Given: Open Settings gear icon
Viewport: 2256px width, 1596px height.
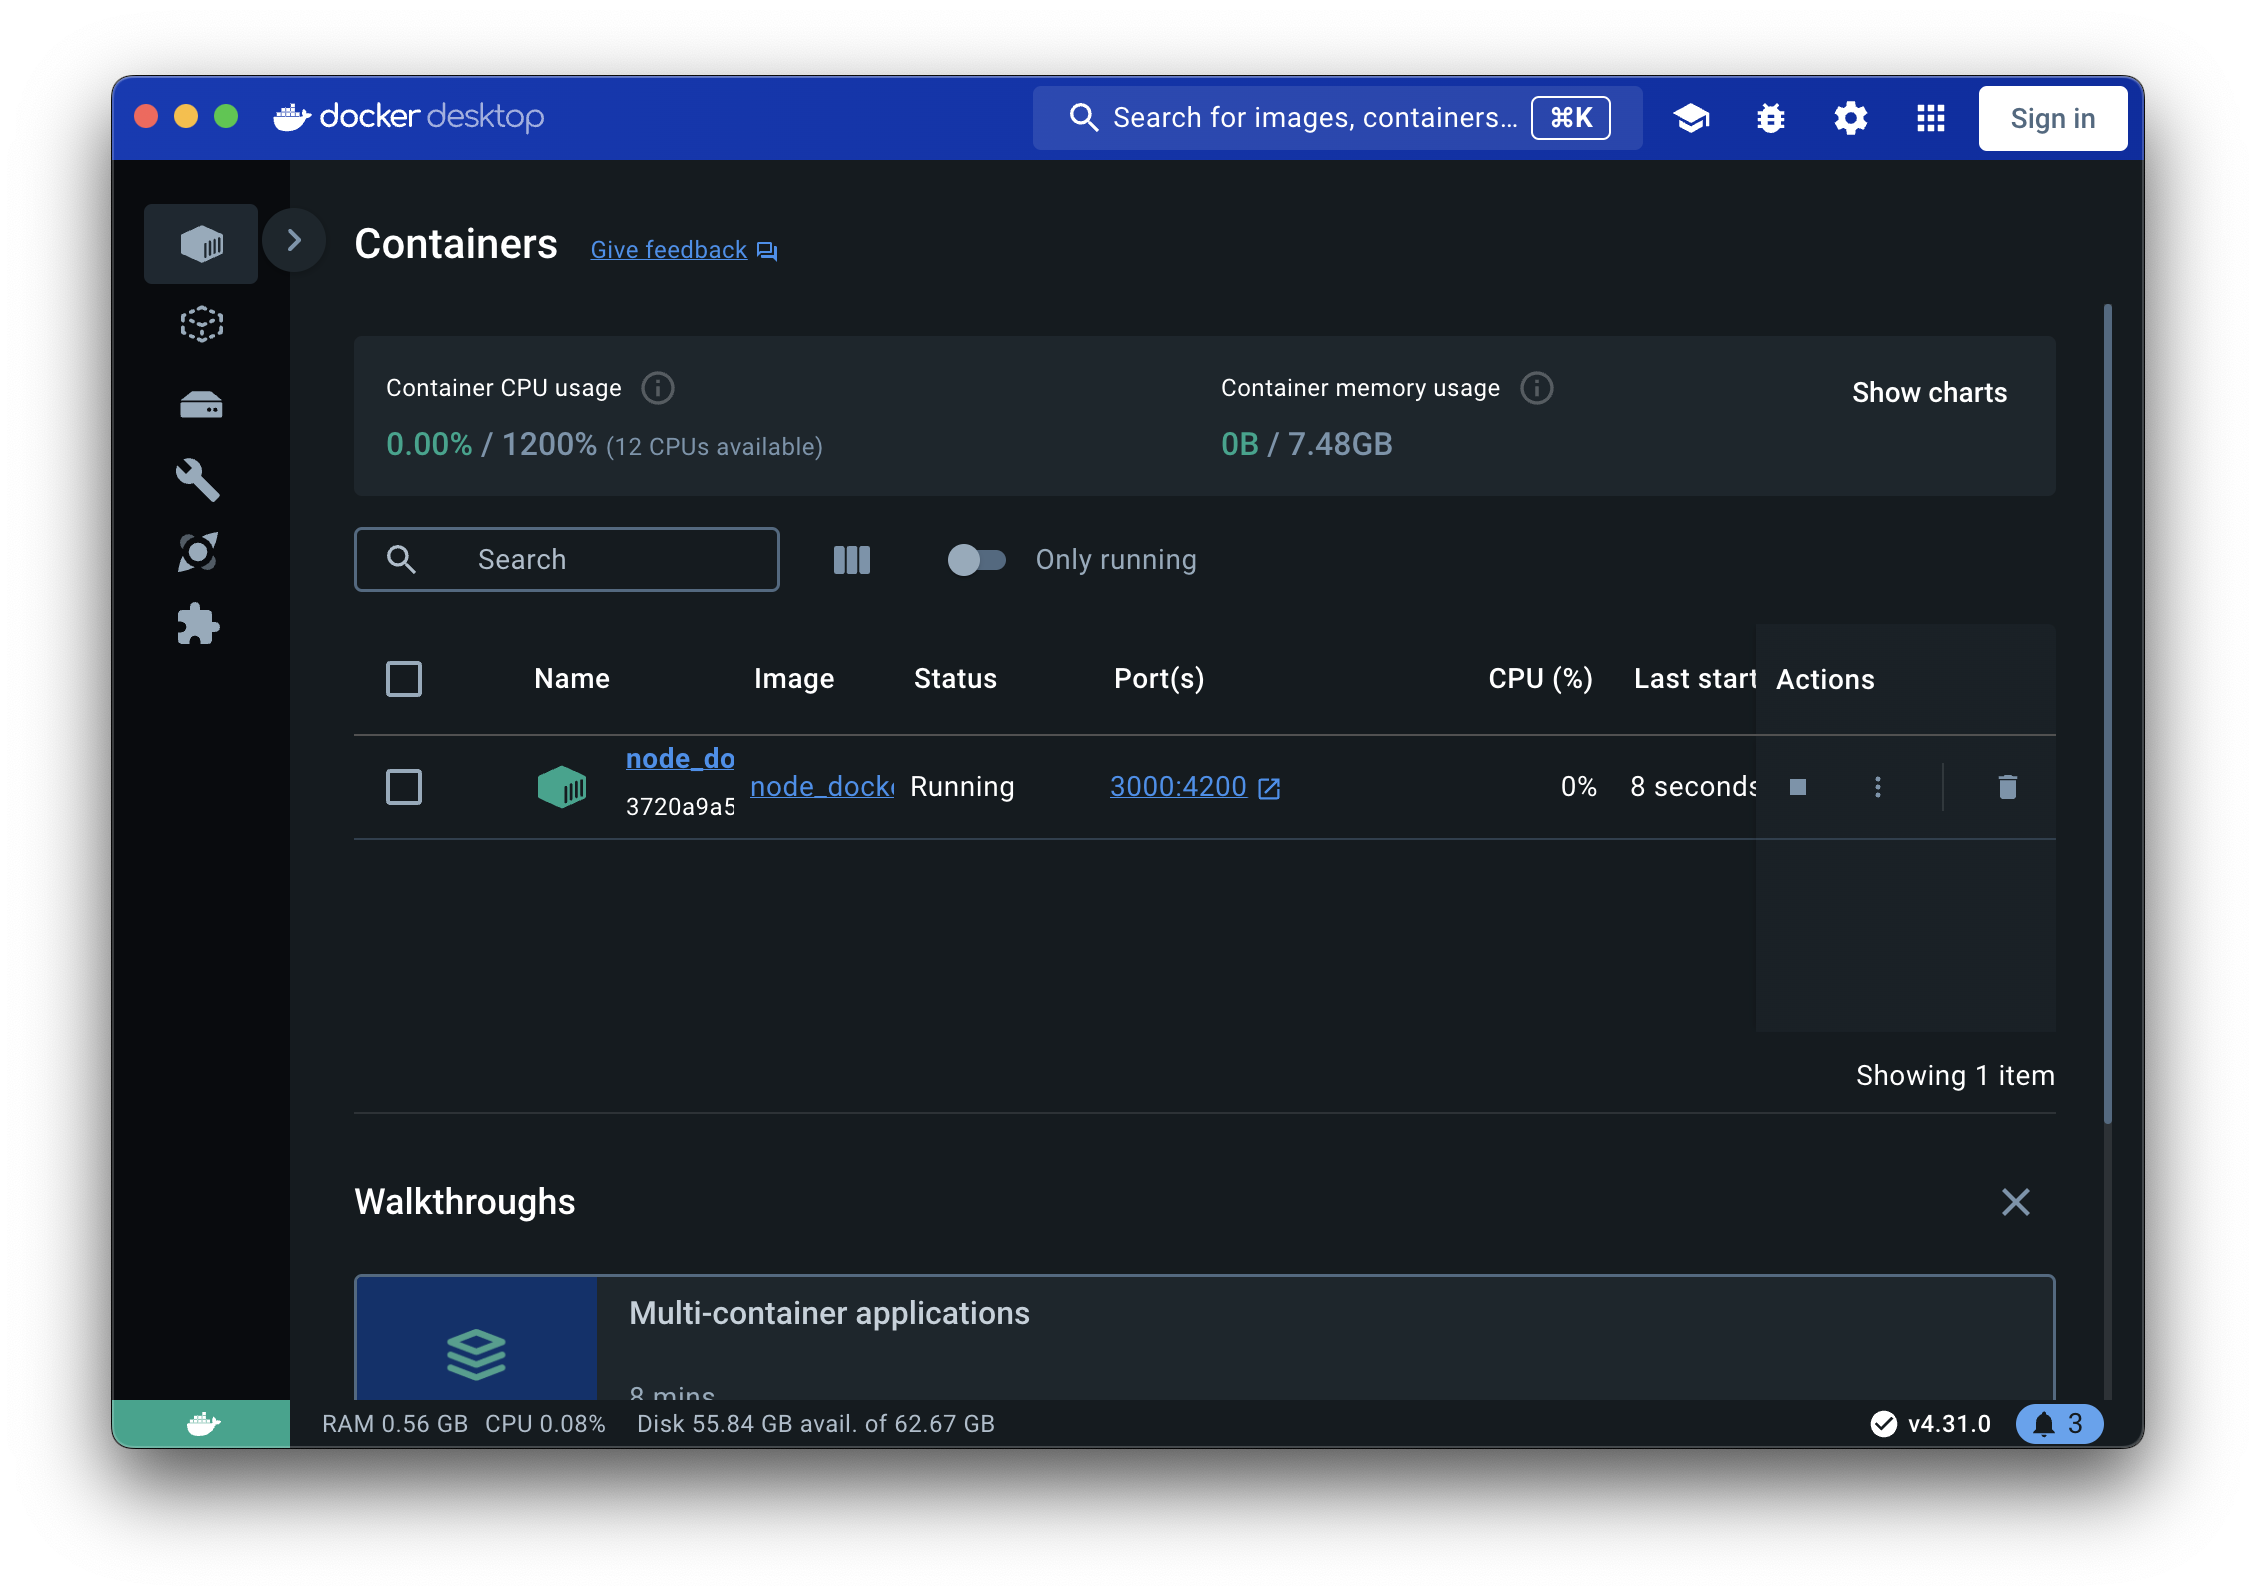Looking at the screenshot, I should pos(1851,118).
